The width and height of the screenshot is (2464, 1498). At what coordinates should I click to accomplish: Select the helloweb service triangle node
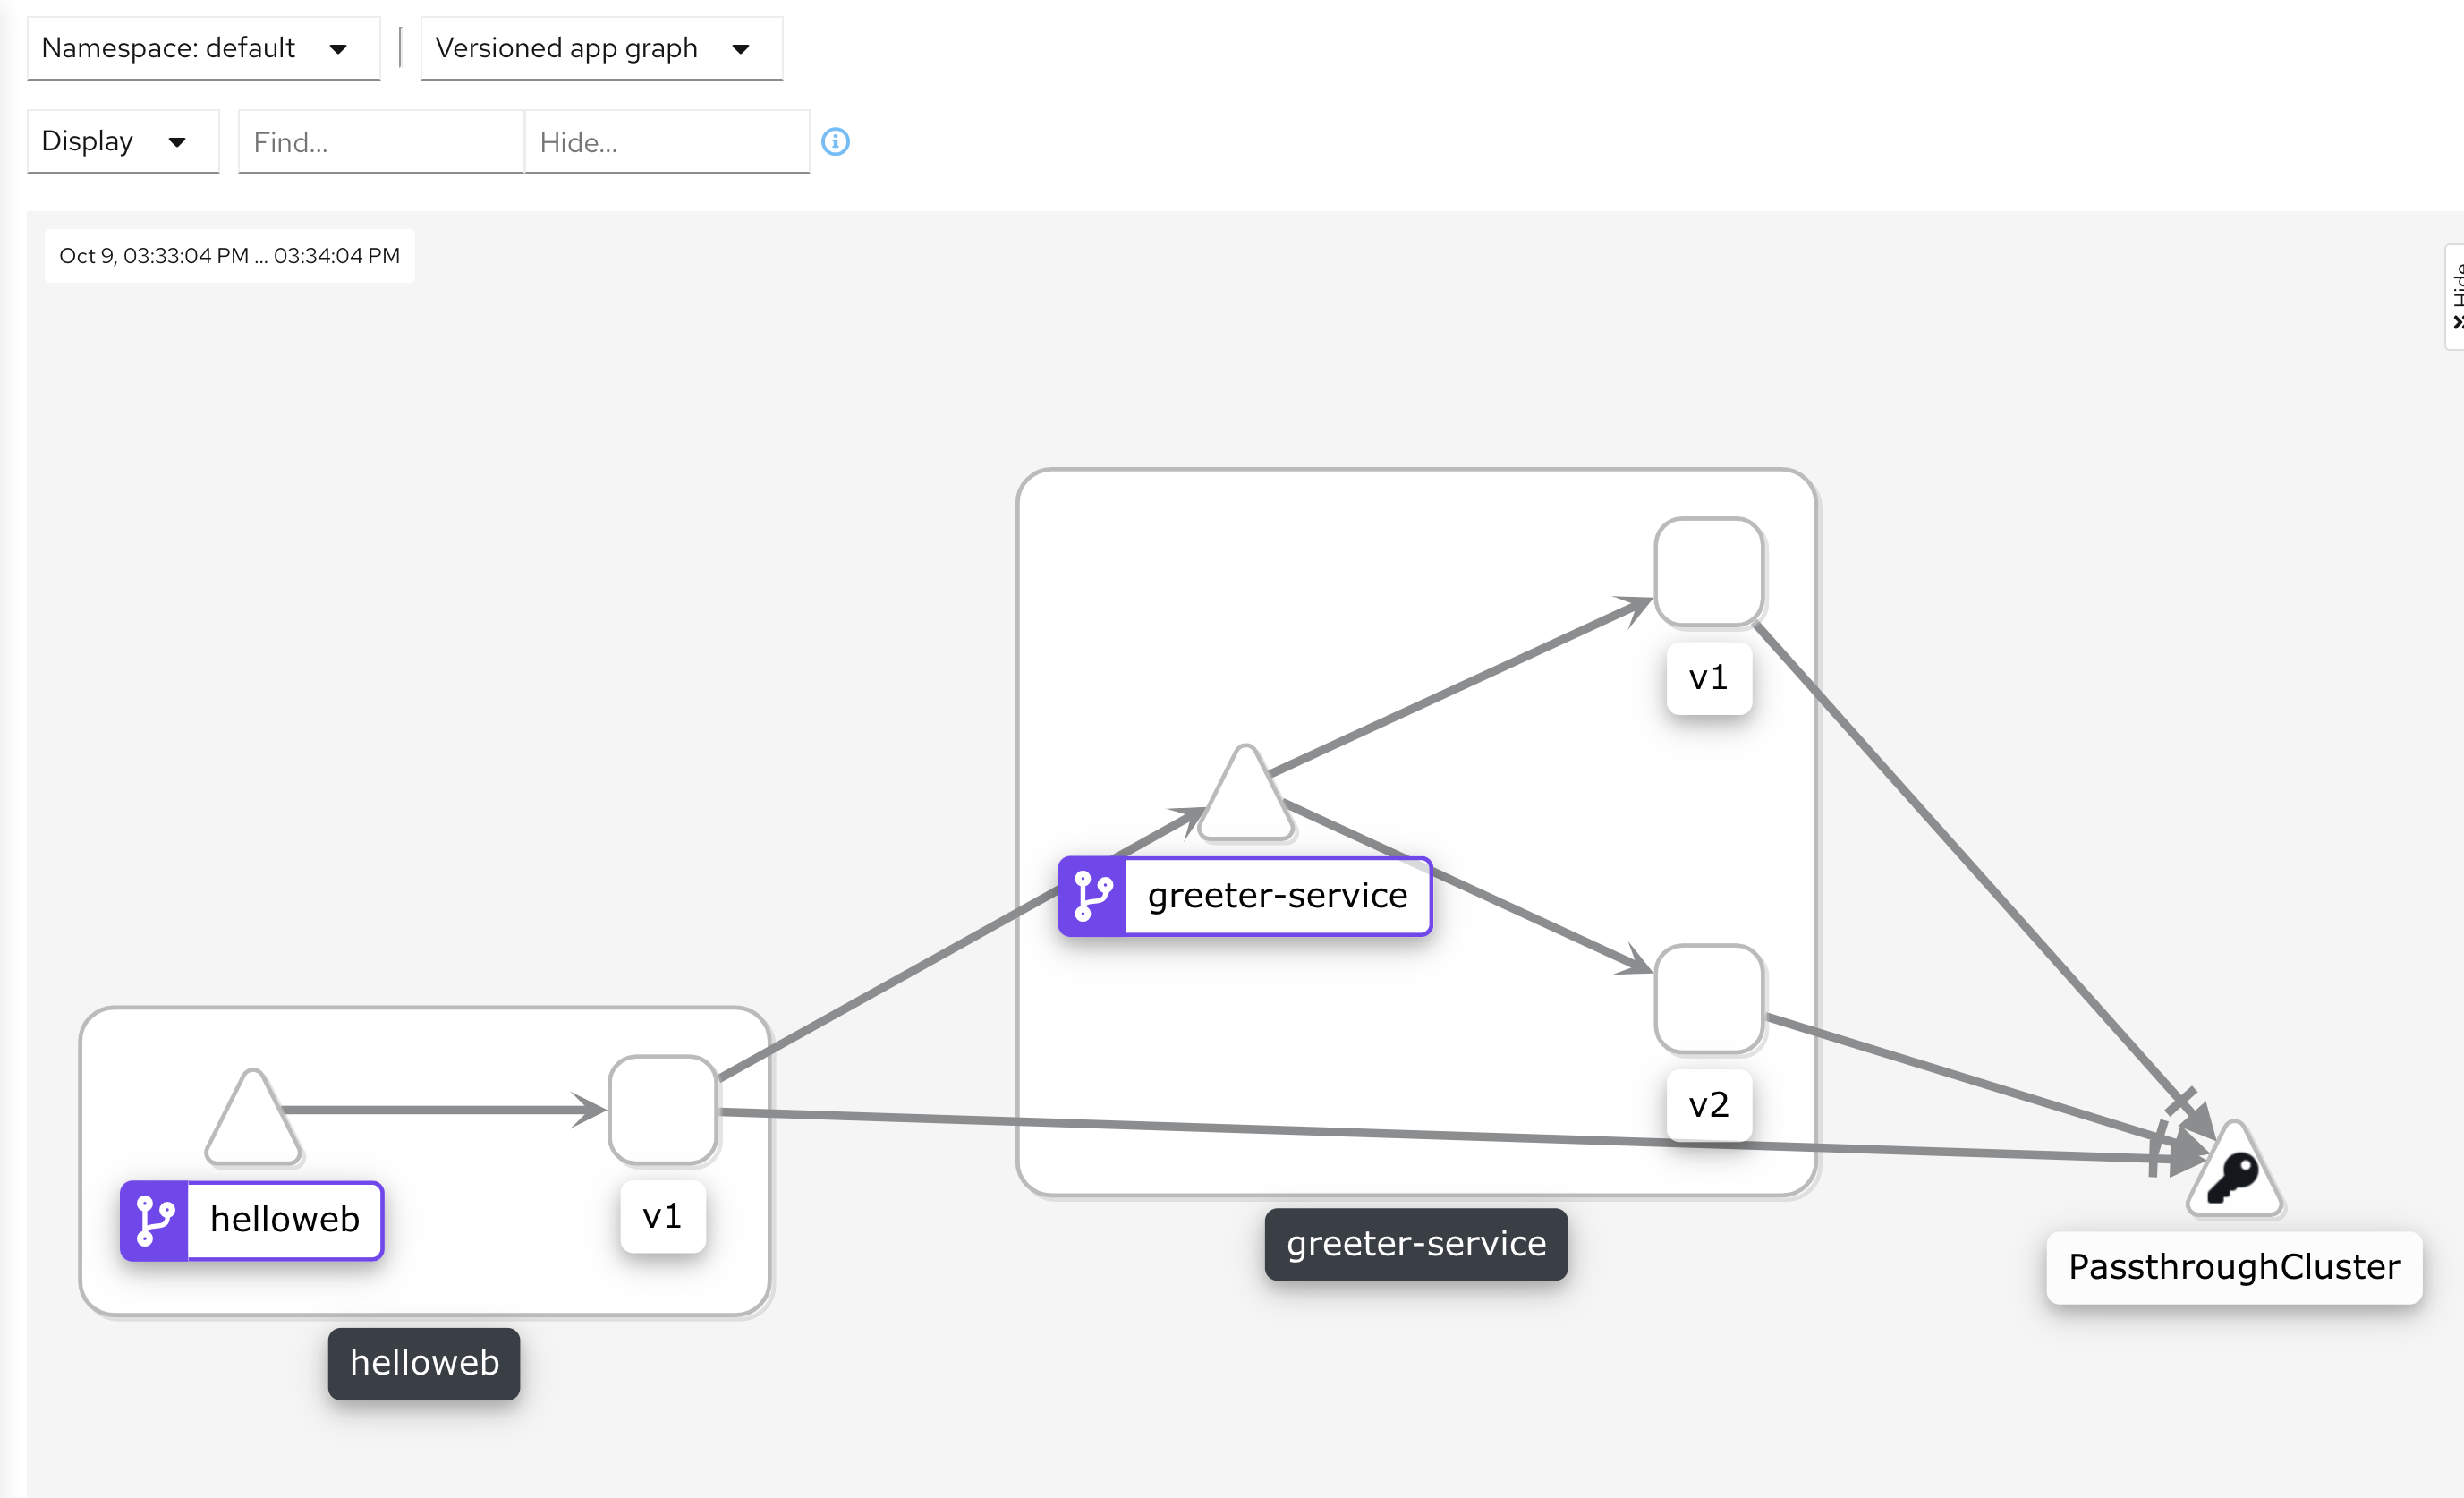253,1120
